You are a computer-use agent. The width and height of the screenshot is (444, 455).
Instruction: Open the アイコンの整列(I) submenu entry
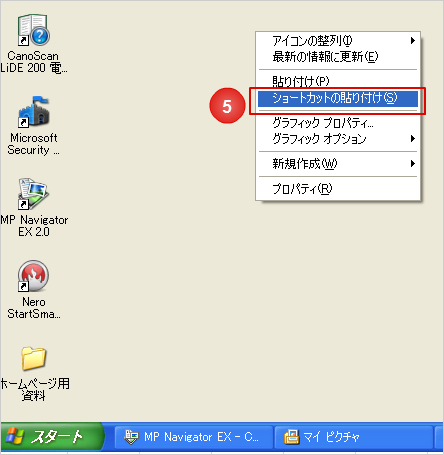tap(338, 41)
